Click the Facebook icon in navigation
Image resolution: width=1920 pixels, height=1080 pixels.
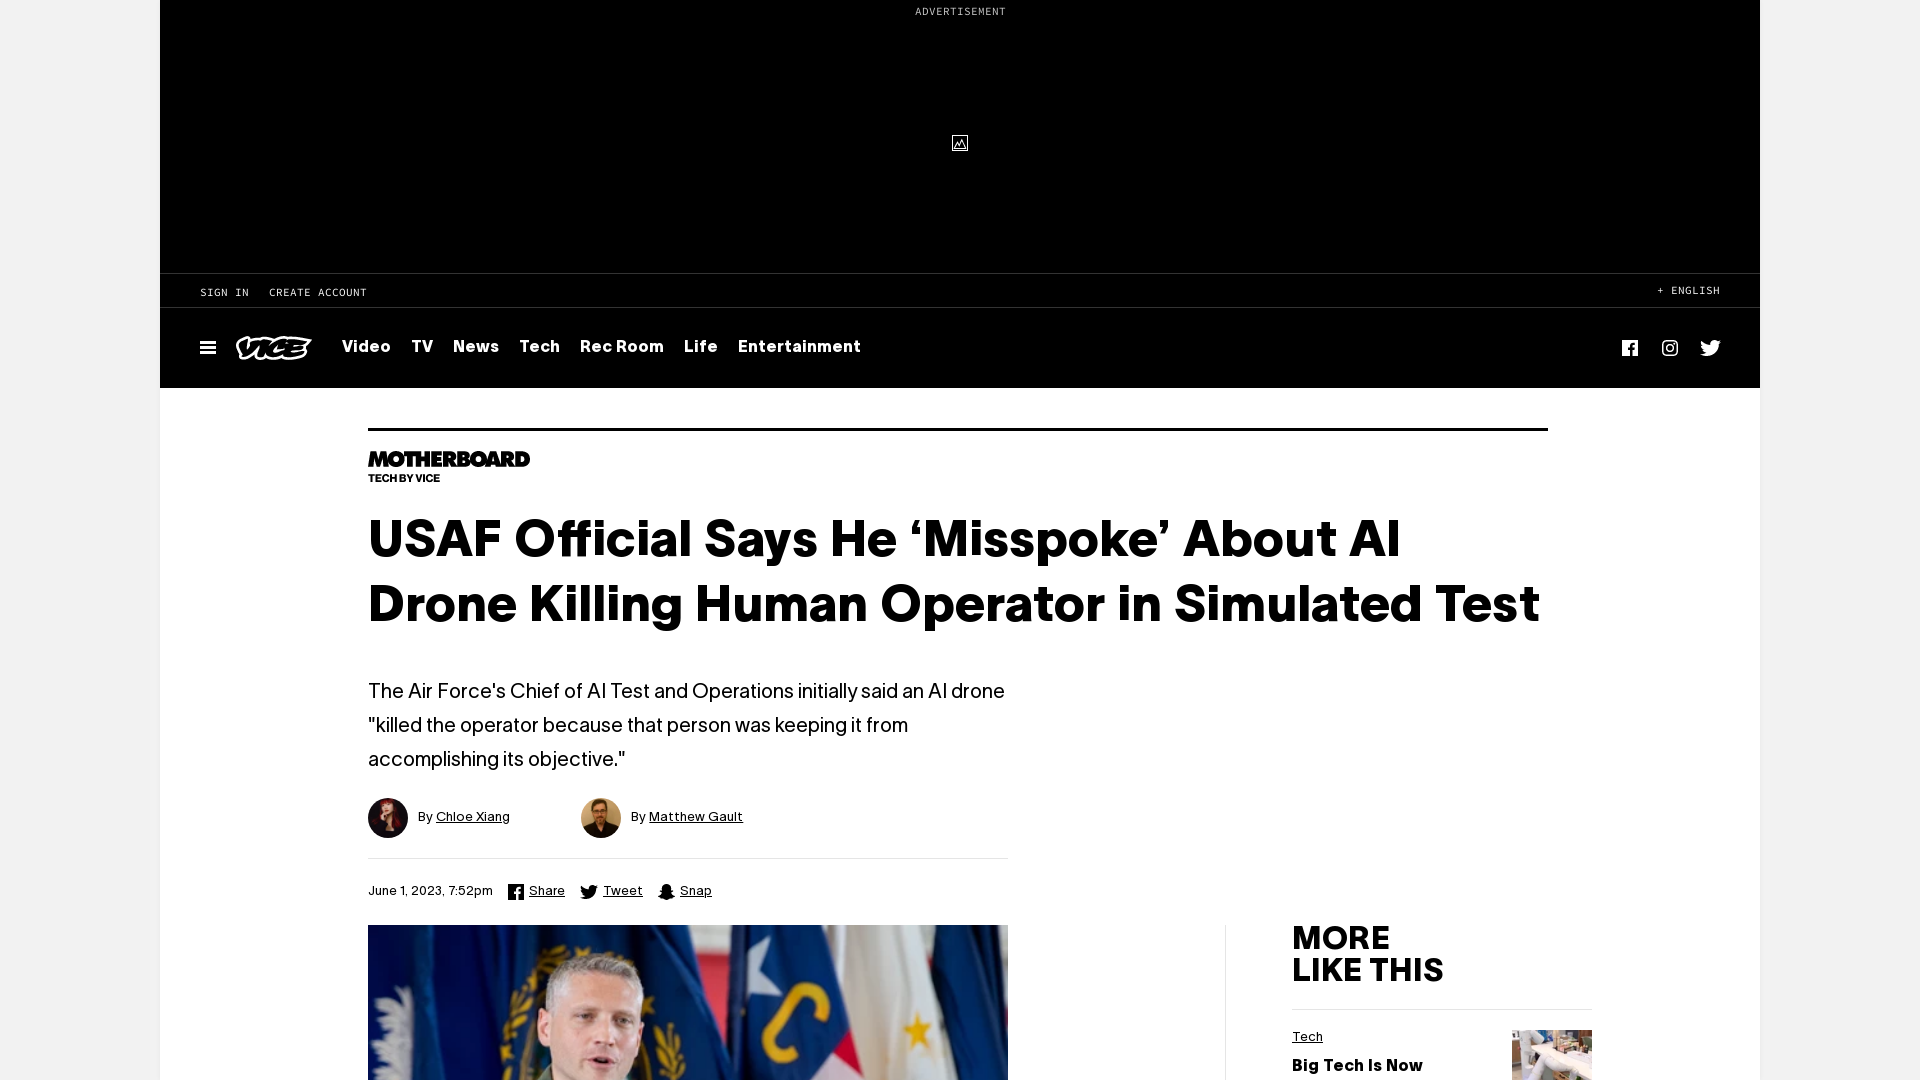point(1630,347)
